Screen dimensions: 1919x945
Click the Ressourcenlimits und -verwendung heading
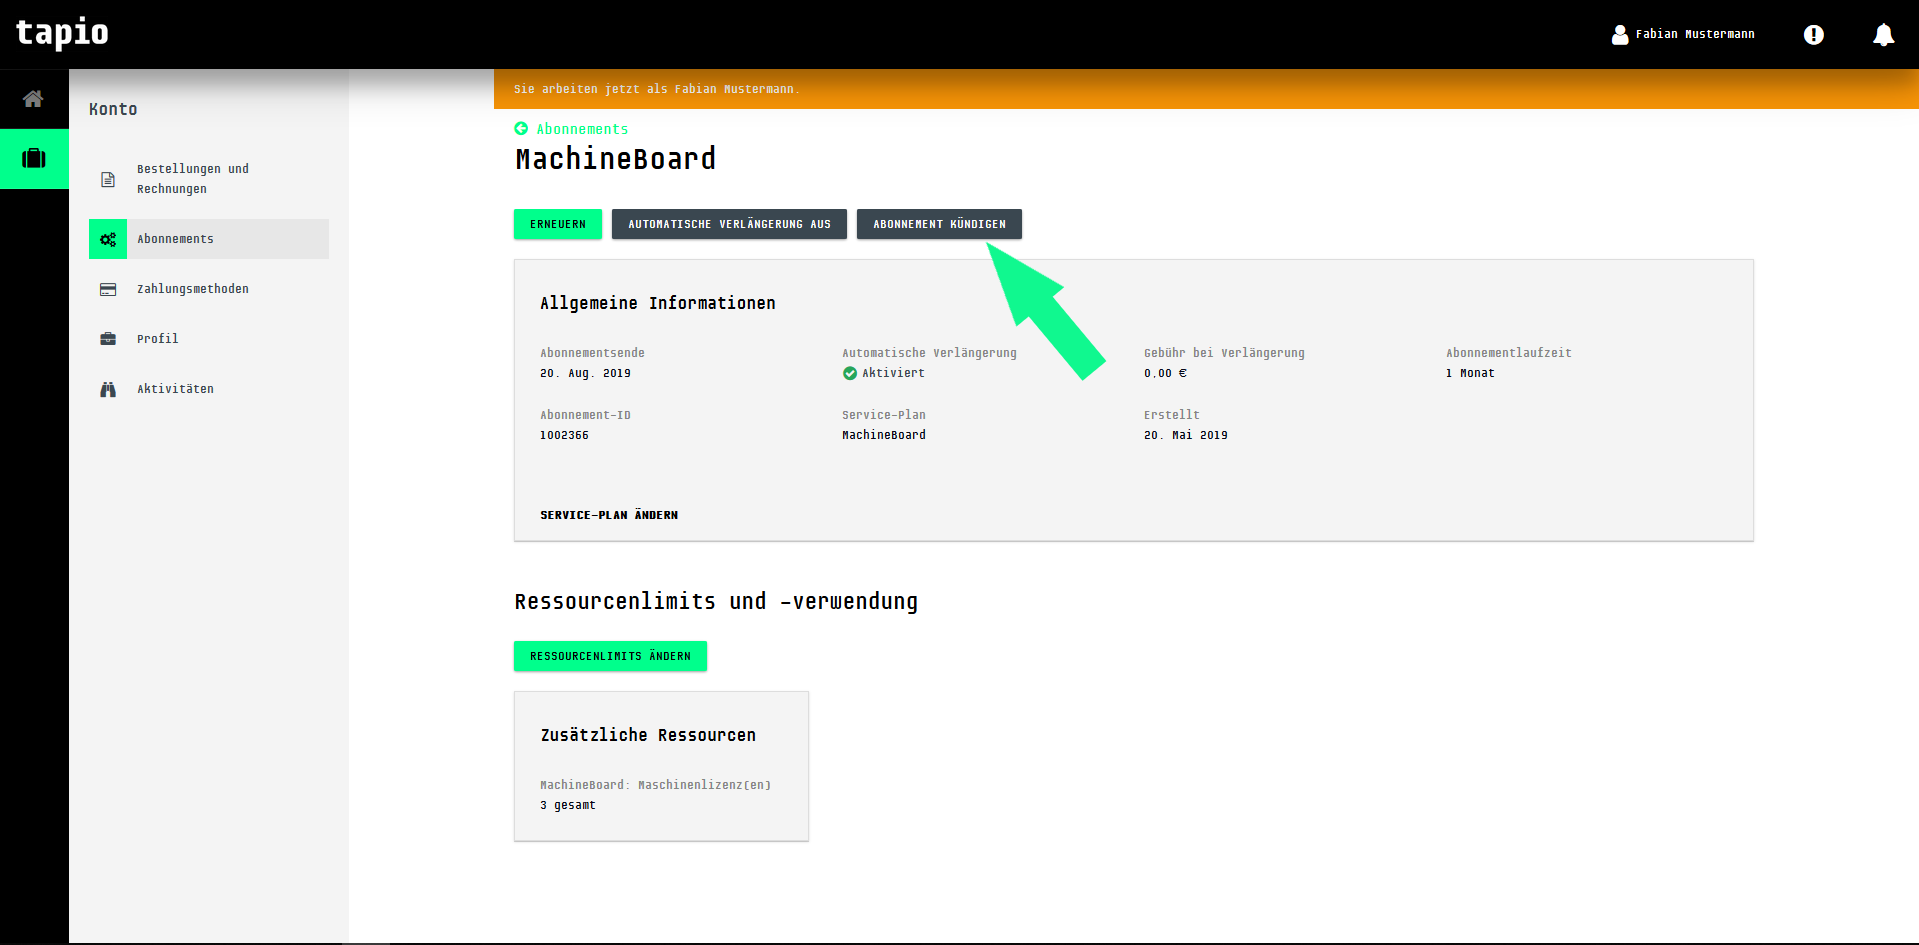pos(716,601)
